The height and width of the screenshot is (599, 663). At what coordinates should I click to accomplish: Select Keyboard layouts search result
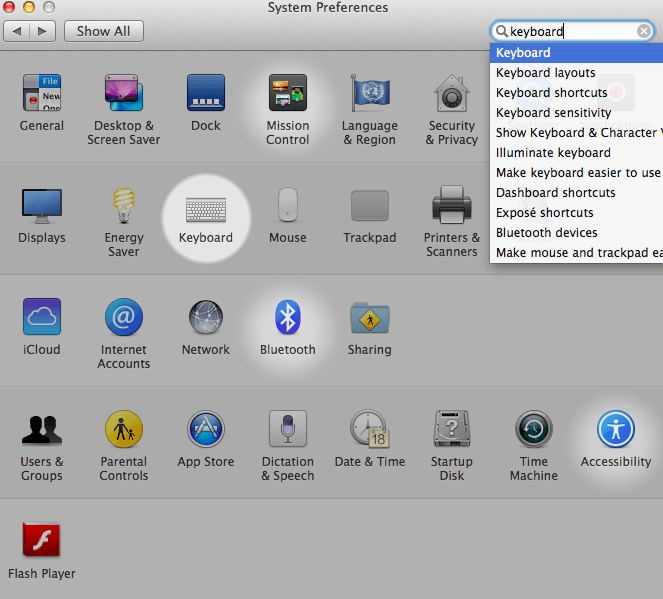click(576, 73)
